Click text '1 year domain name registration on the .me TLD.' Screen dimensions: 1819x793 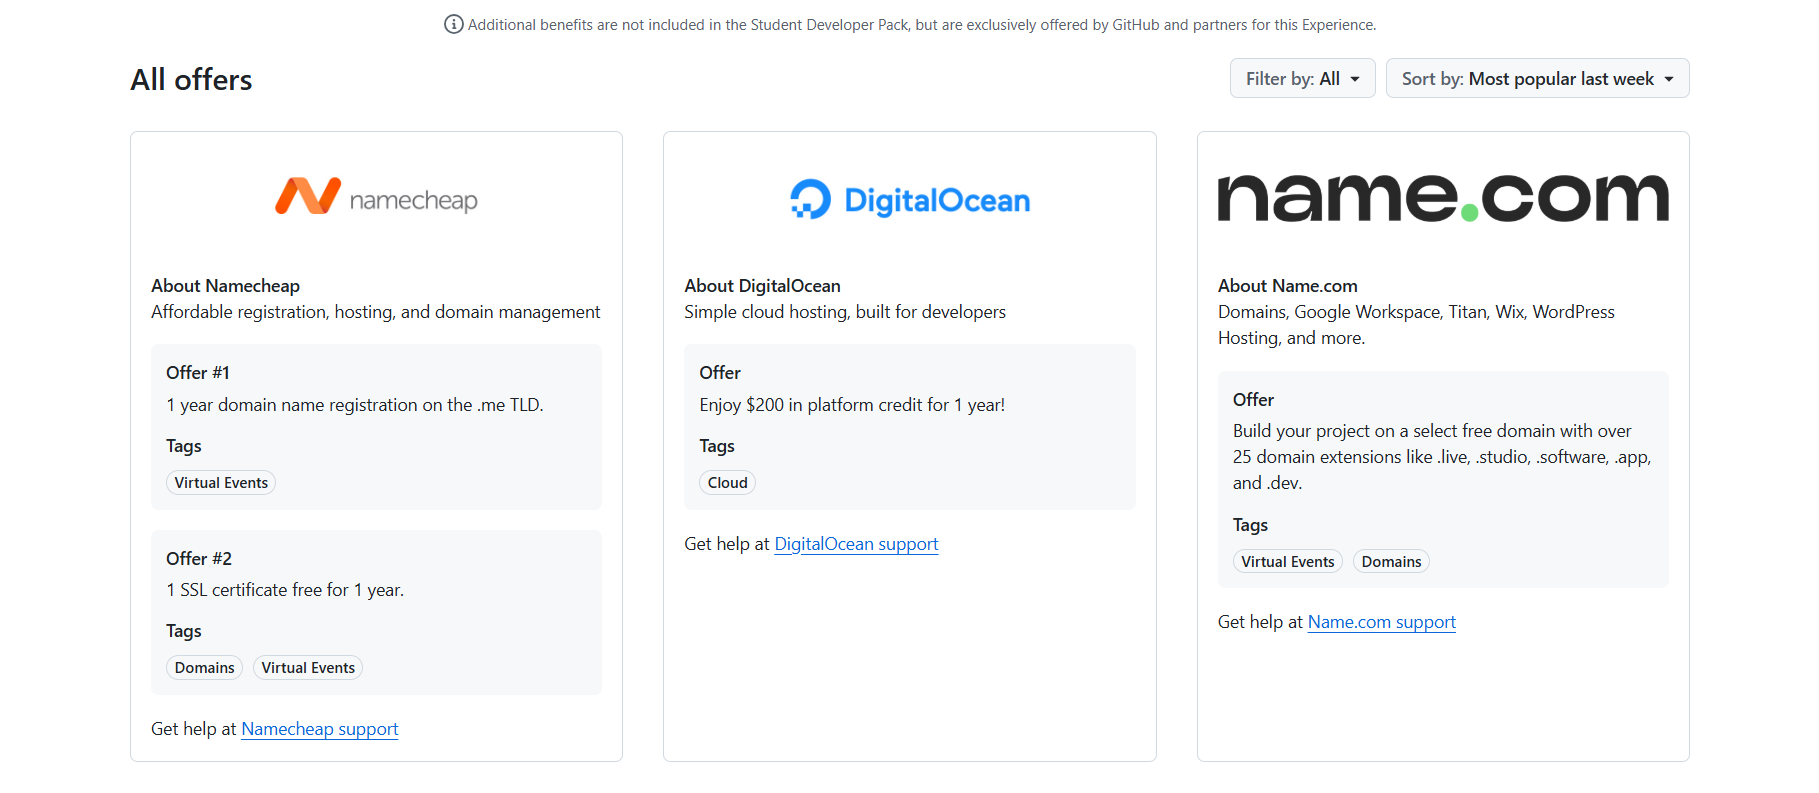[x=355, y=405]
